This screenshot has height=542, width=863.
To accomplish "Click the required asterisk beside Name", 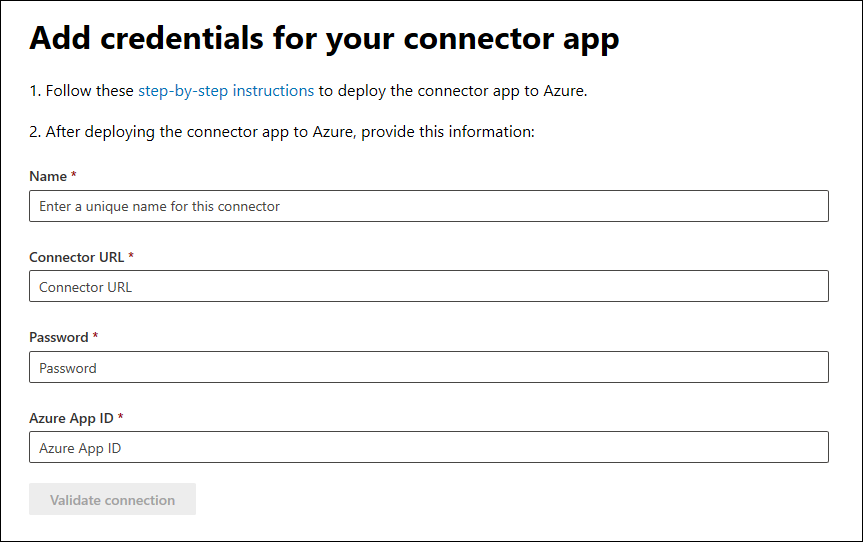I will [74, 176].
